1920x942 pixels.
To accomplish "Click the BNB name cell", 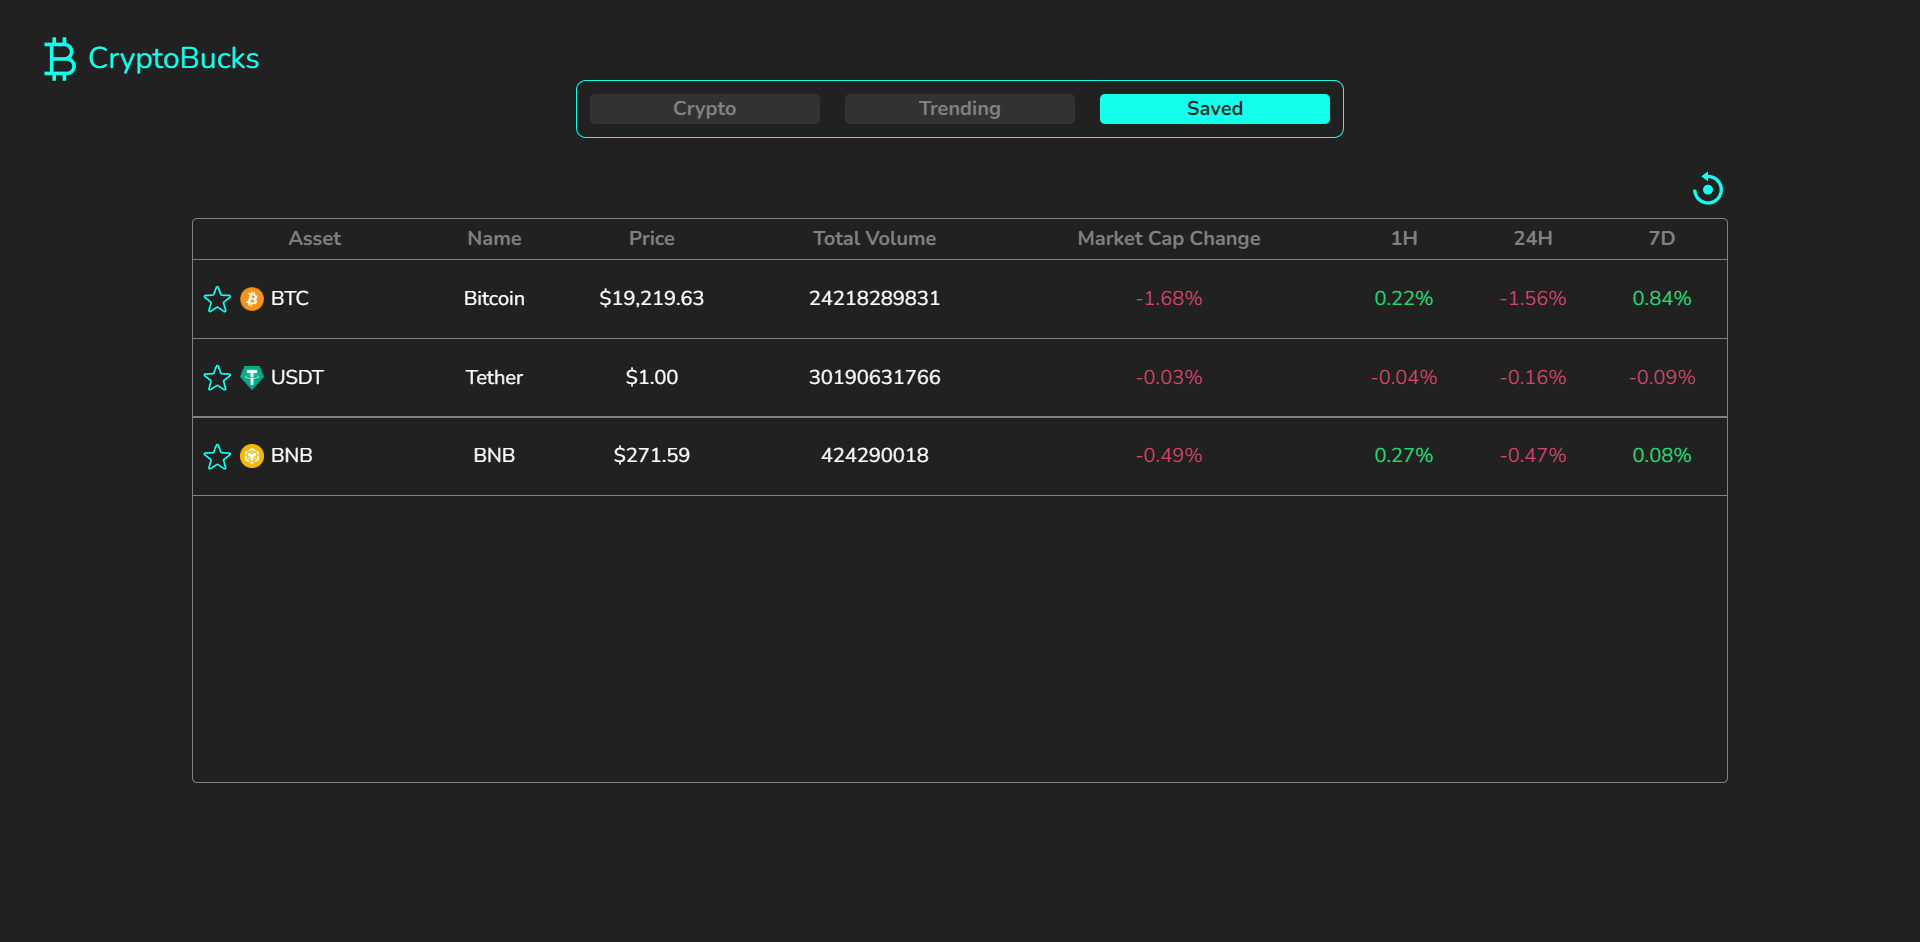I will tap(494, 455).
